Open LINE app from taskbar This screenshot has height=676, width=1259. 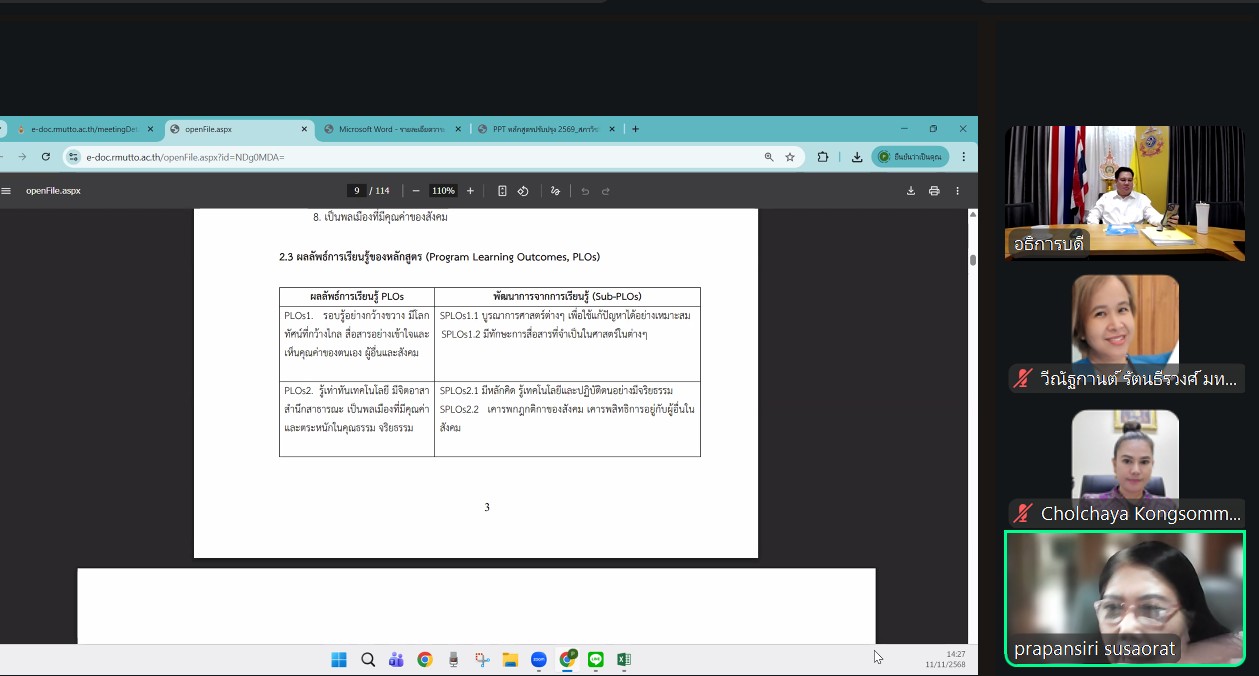(596, 660)
